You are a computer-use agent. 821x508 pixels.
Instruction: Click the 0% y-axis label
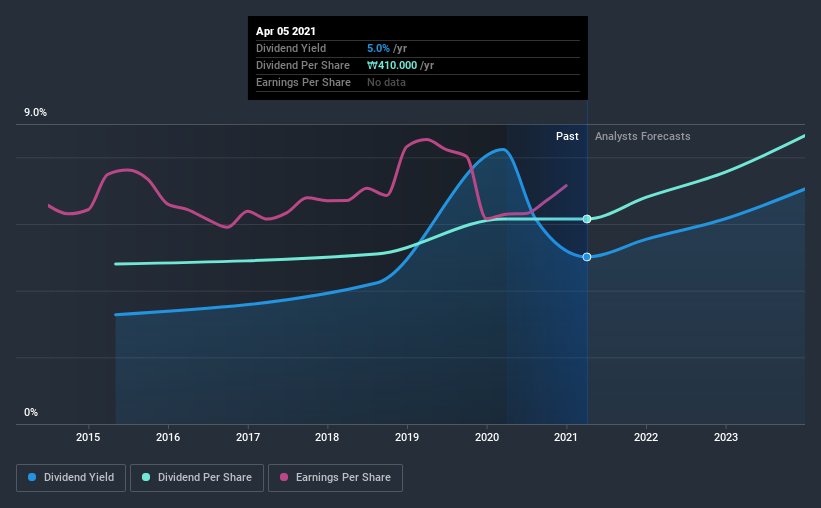31,412
